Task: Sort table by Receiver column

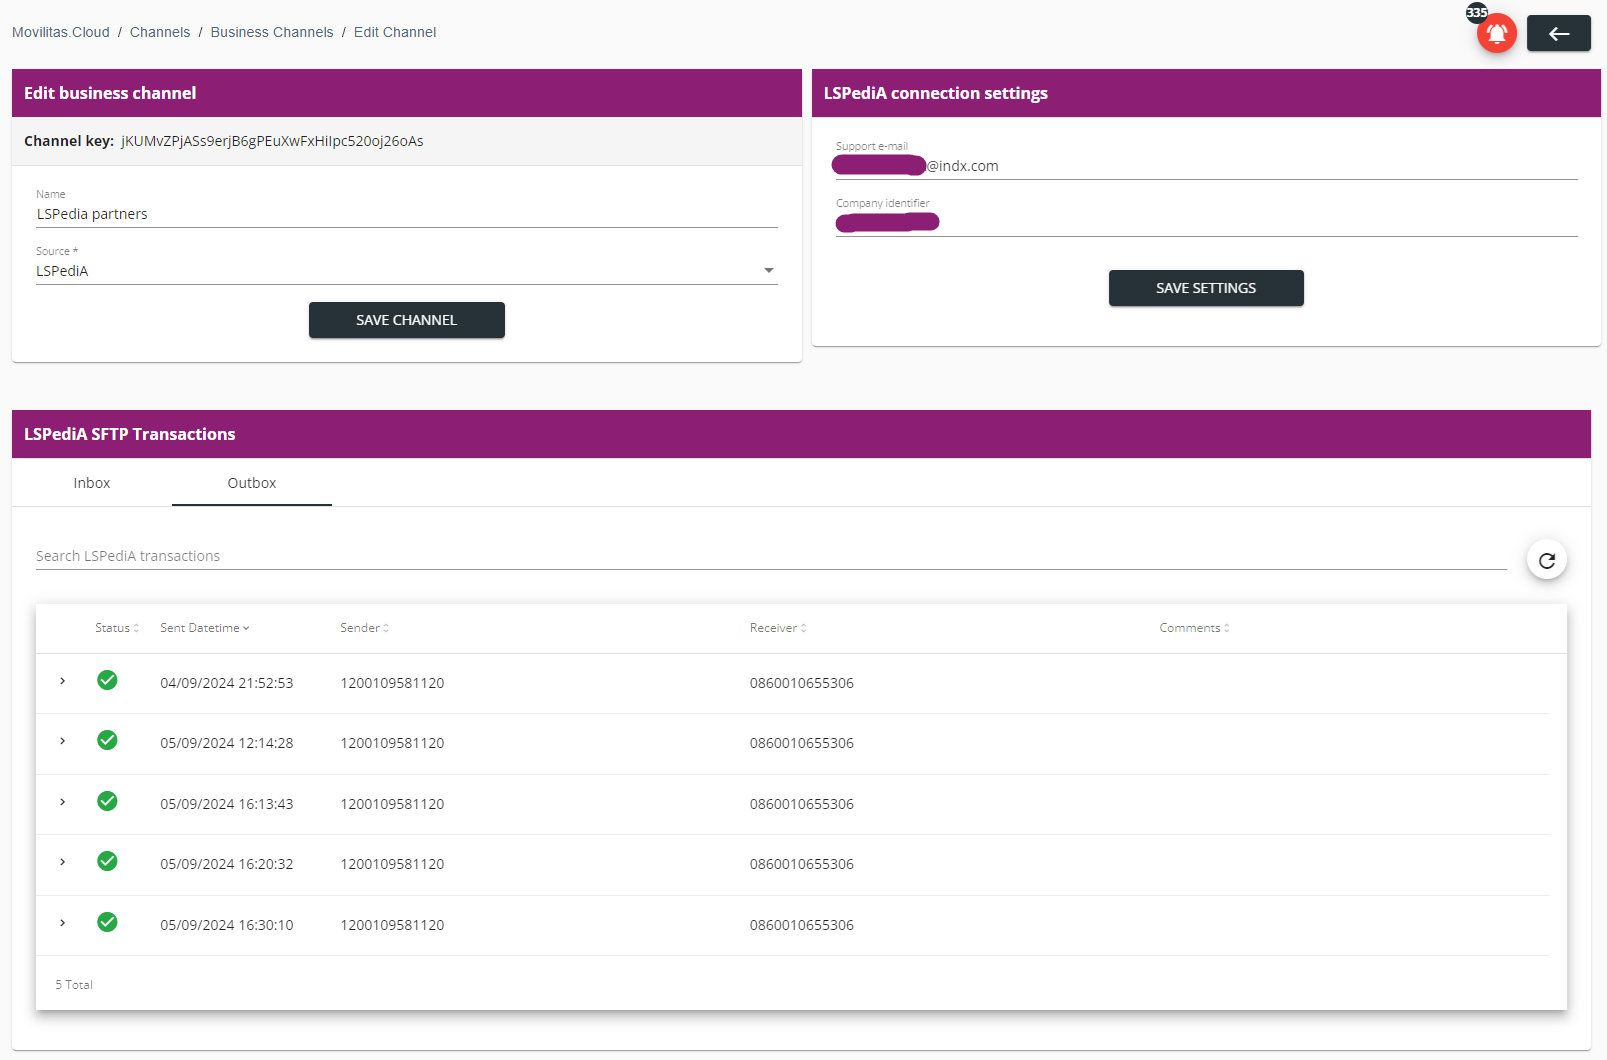Action: 778,628
